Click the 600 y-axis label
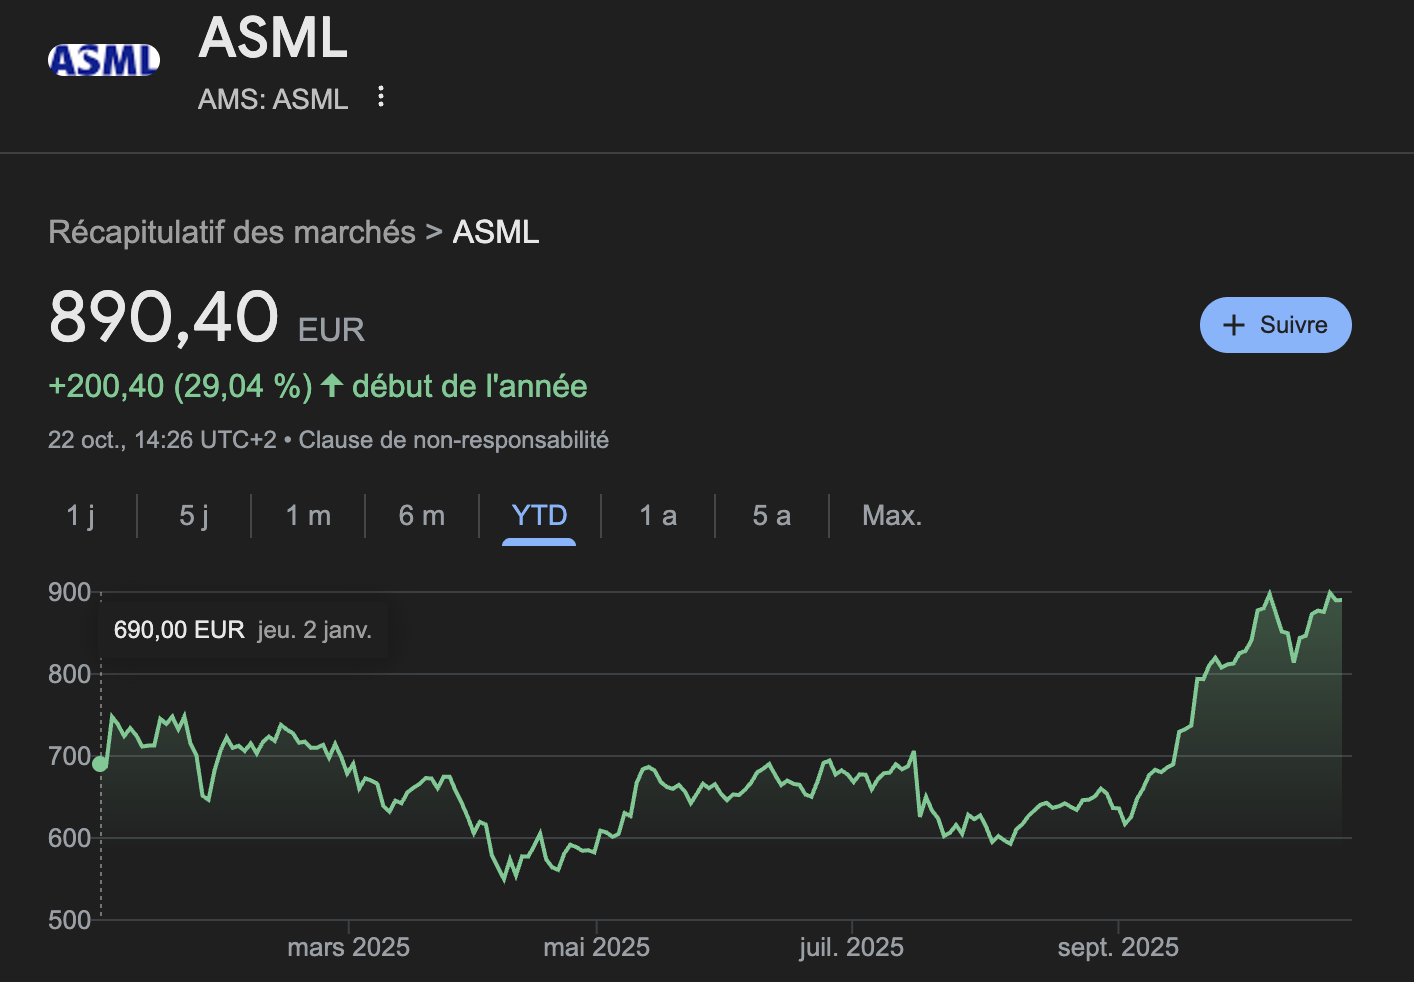 (x=70, y=838)
